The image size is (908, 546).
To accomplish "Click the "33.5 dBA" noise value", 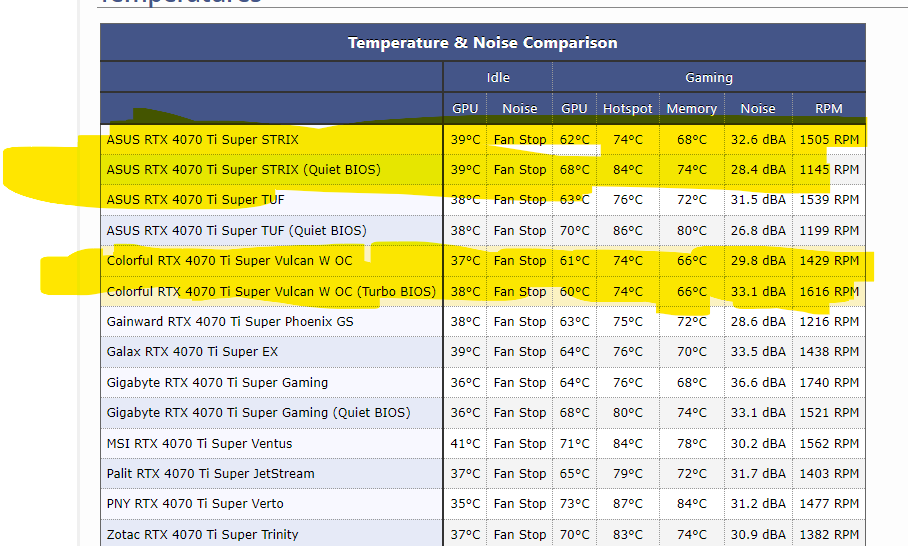I will click(758, 351).
